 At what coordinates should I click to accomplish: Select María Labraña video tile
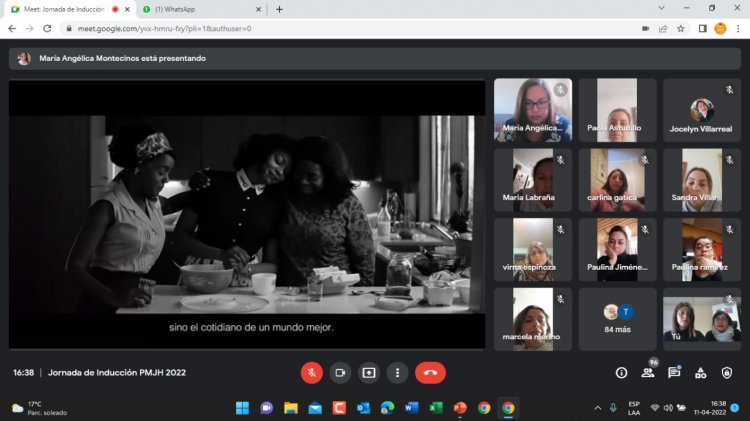[x=533, y=180]
